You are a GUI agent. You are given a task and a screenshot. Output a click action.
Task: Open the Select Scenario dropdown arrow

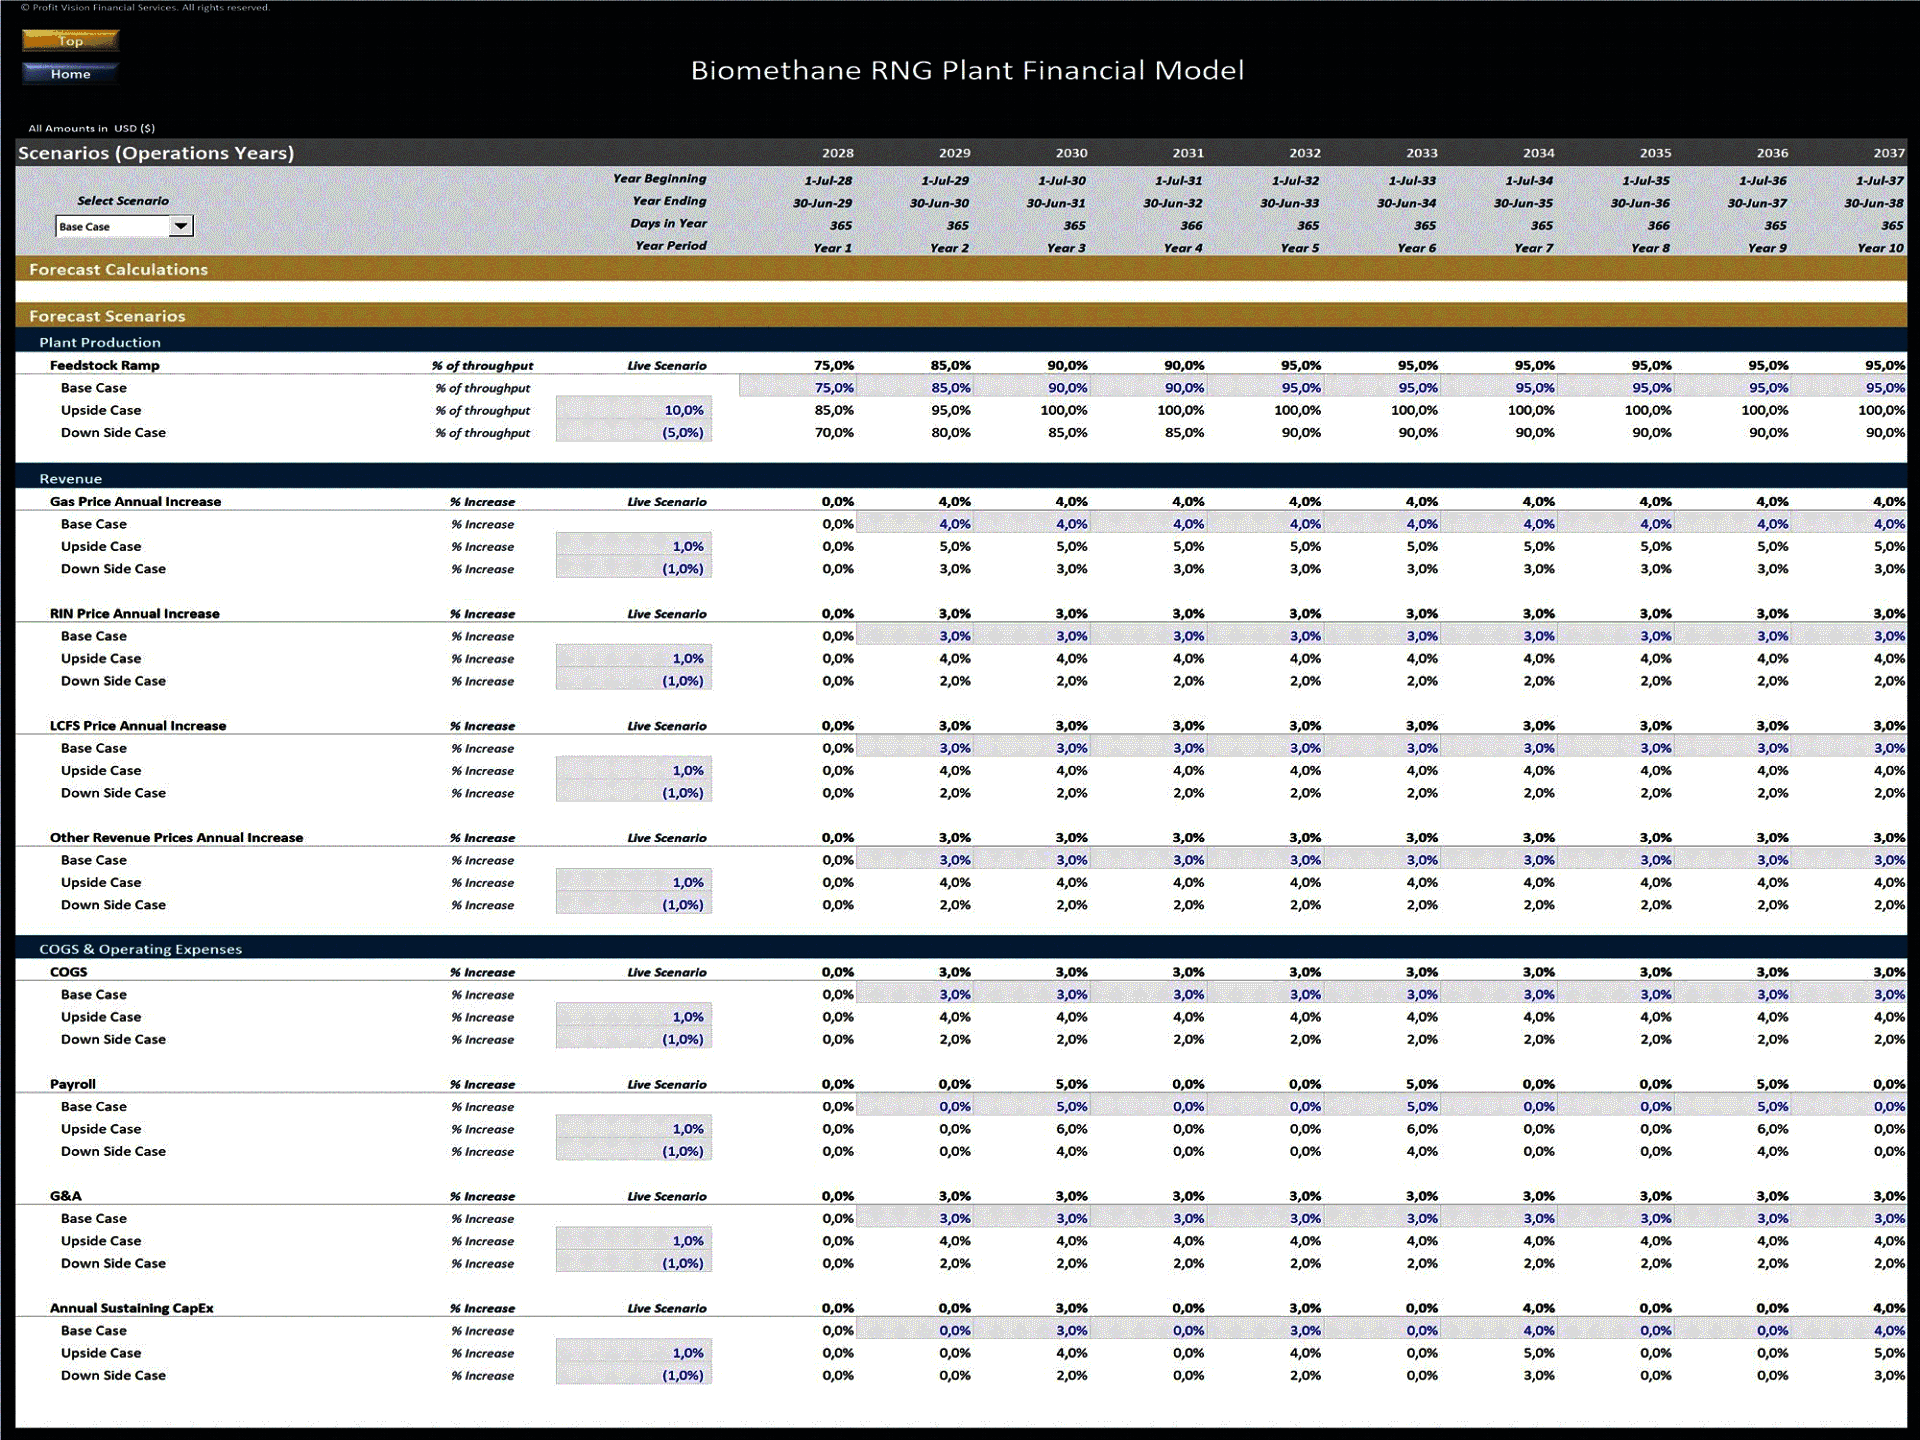pyautogui.click(x=181, y=226)
